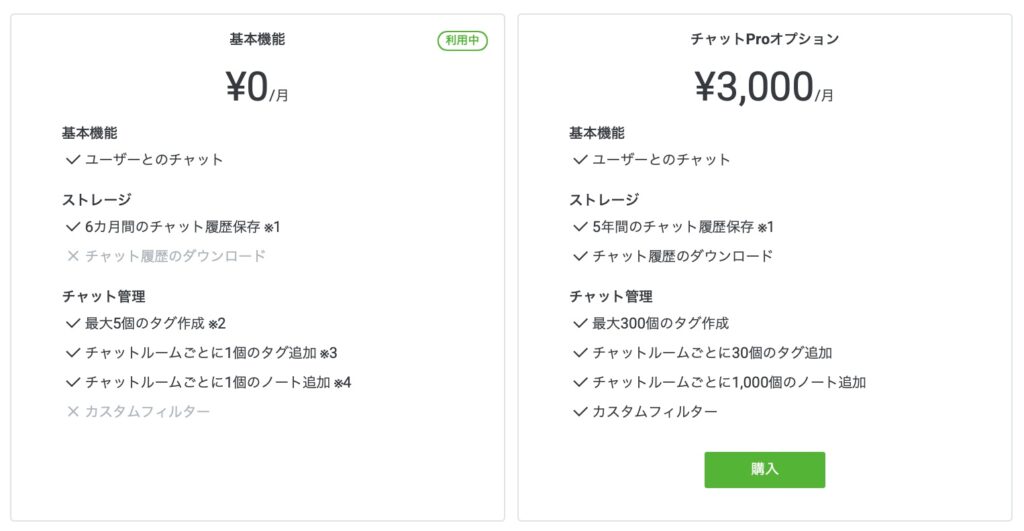Click the ¥0/月 price text
This screenshot has height=531, width=1024.
(257, 89)
